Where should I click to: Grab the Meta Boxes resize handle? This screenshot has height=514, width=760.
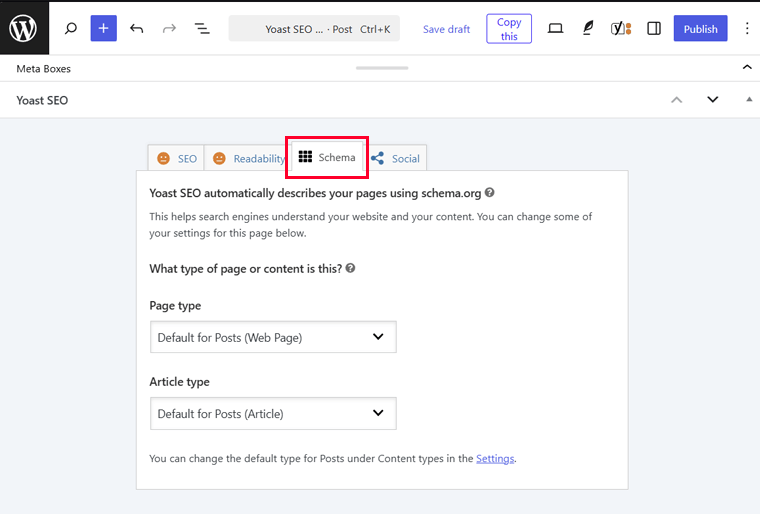click(382, 68)
